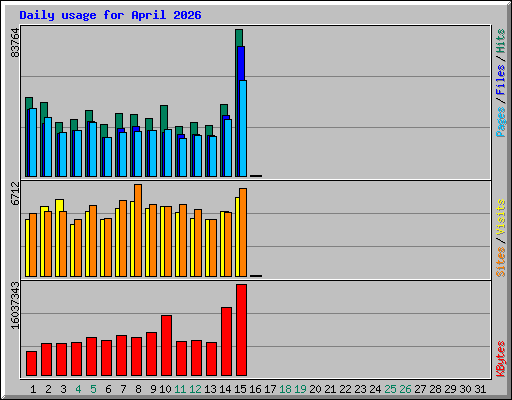
Task: Click the orange Sites bar for day 8
Action: click(138, 230)
